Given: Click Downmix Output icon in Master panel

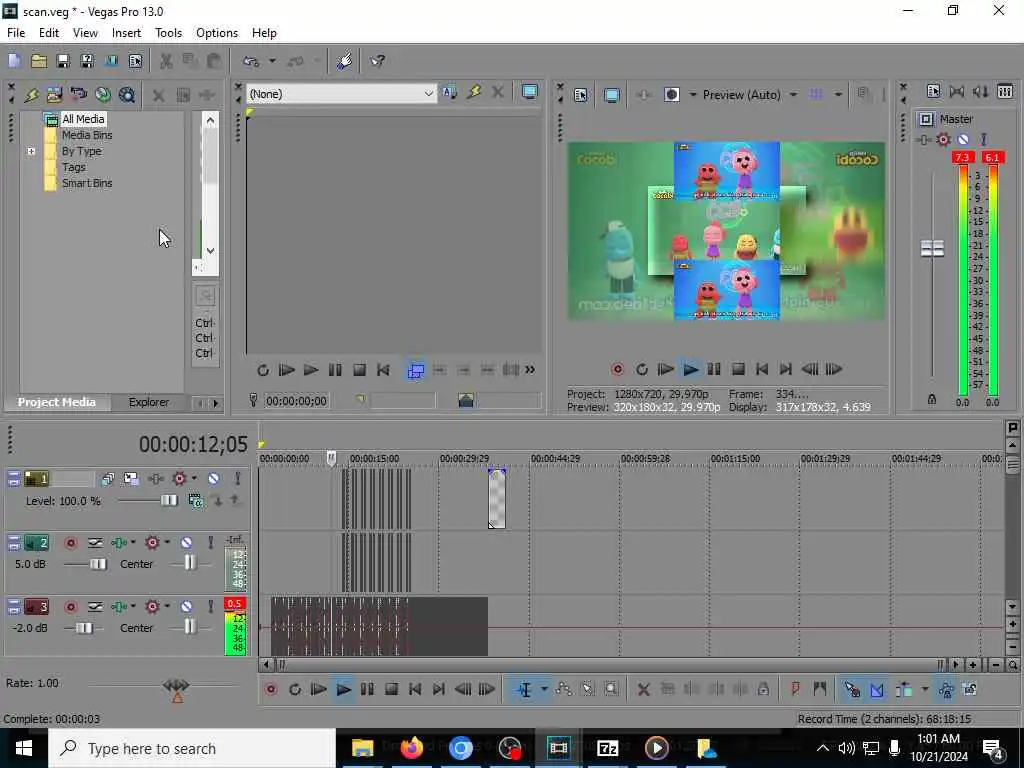Looking at the screenshot, I should [957, 91].
